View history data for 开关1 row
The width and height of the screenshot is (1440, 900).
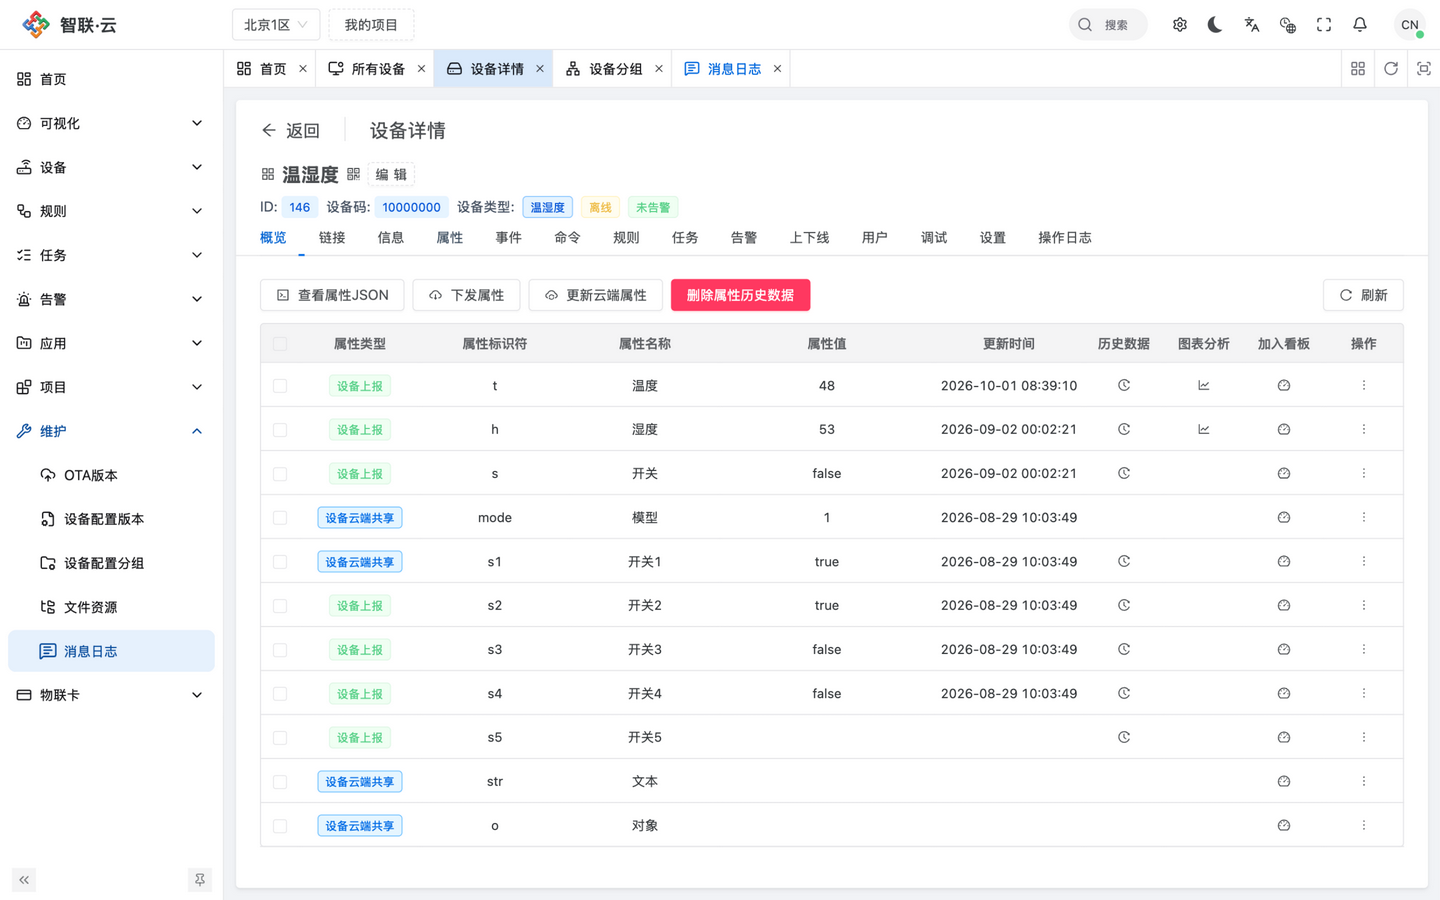(x=1124, y=561)
